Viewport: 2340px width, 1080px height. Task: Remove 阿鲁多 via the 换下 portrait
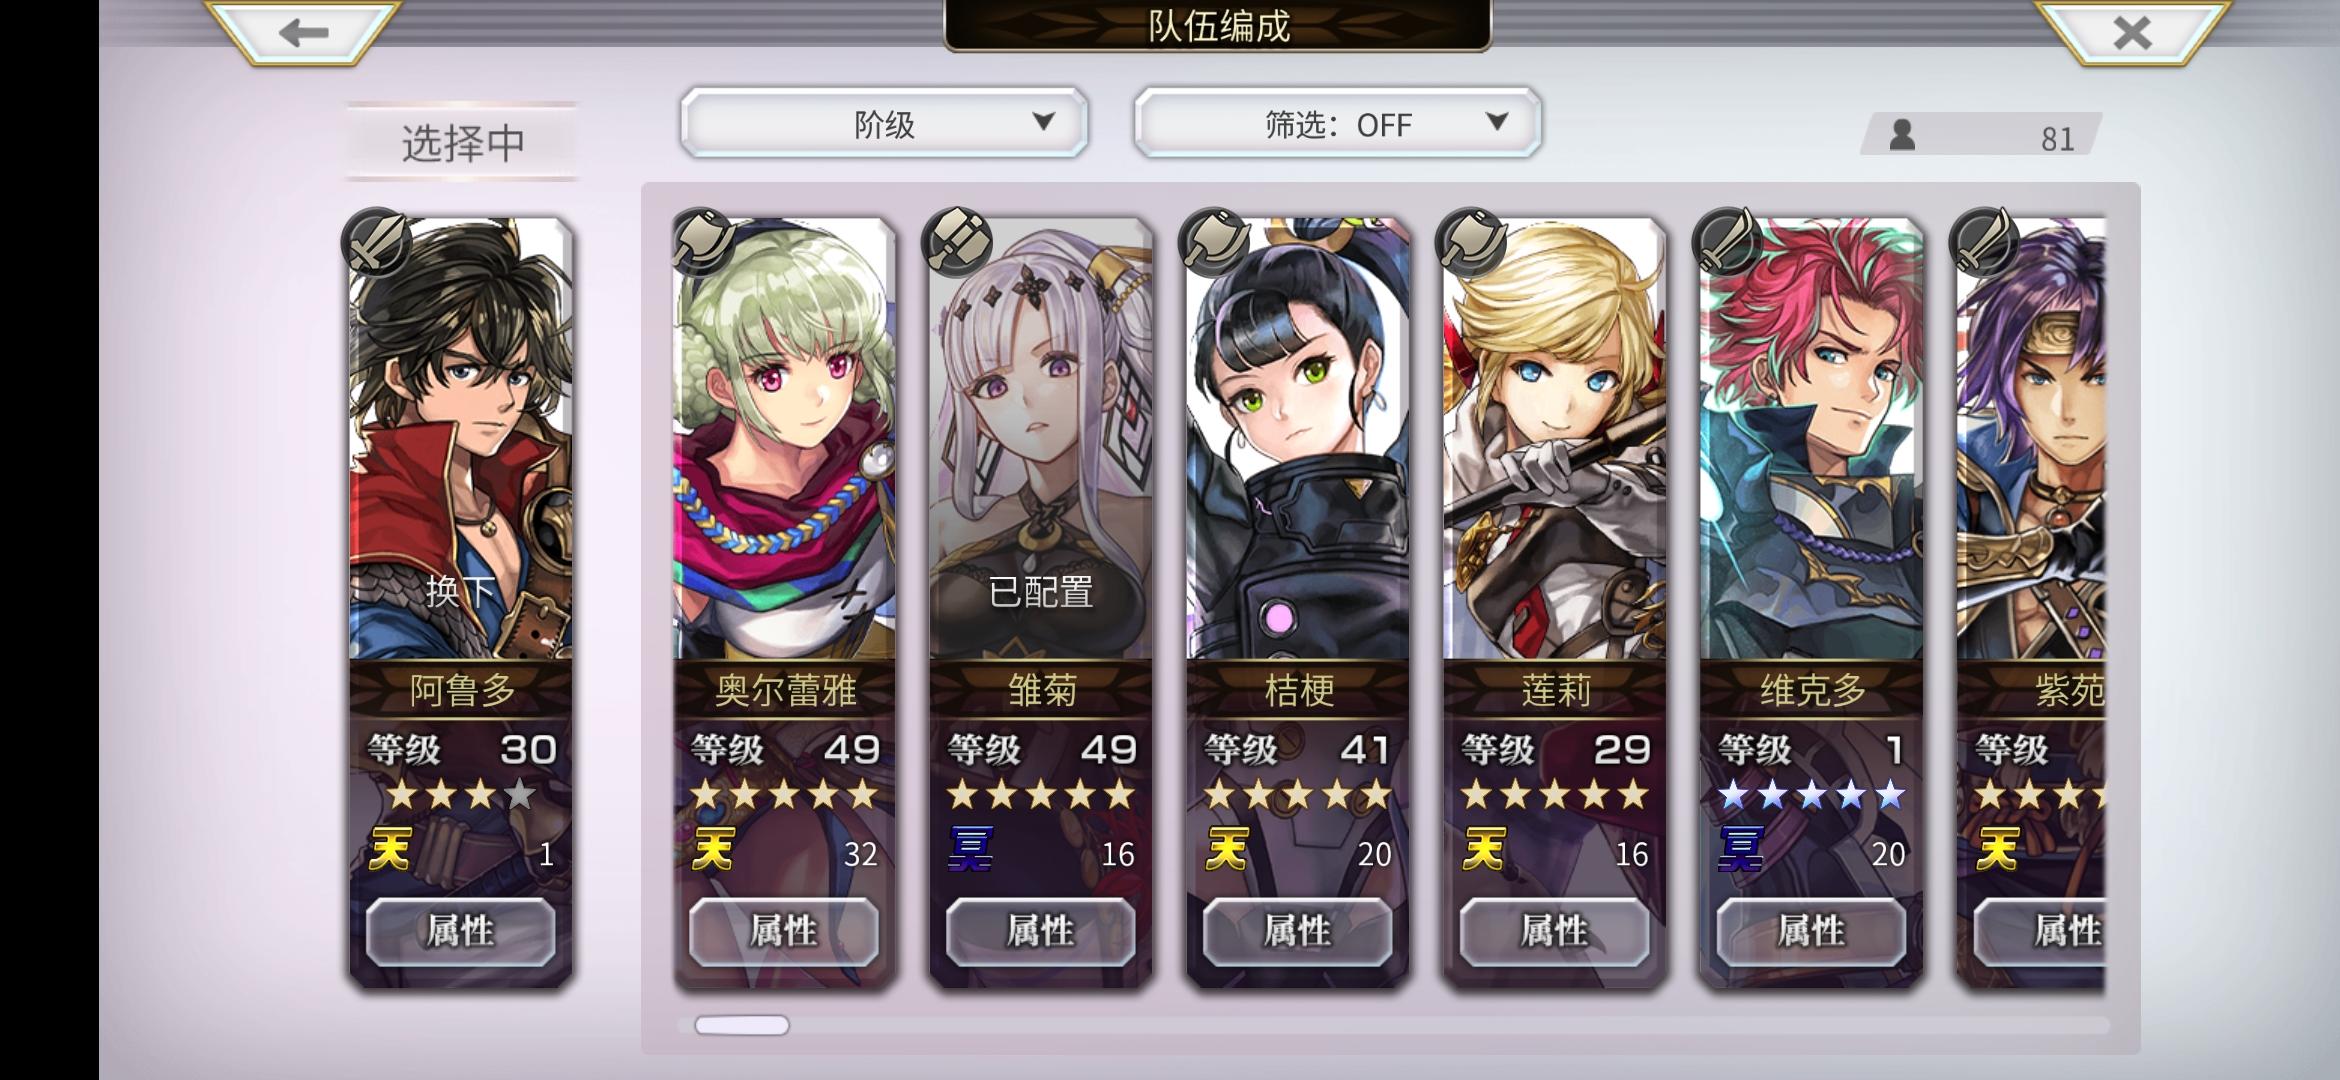[x=461, y=440]
